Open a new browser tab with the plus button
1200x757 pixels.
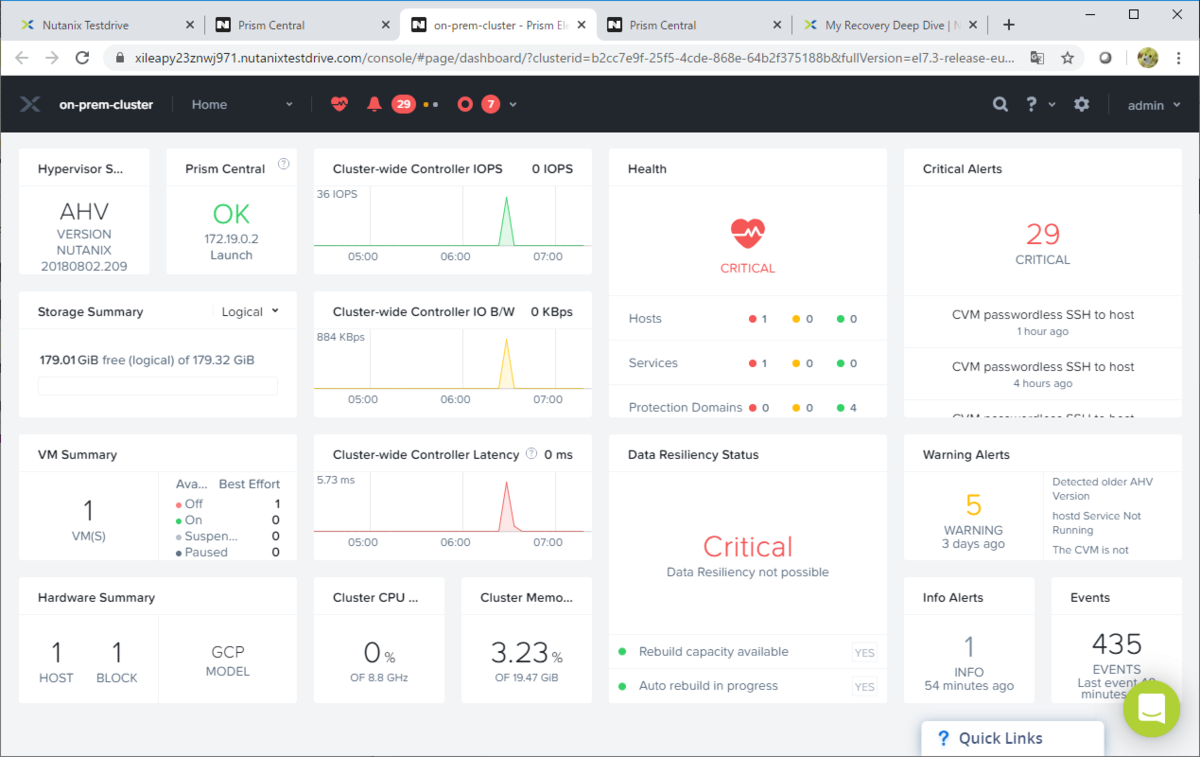click(x=1009, y=25)
